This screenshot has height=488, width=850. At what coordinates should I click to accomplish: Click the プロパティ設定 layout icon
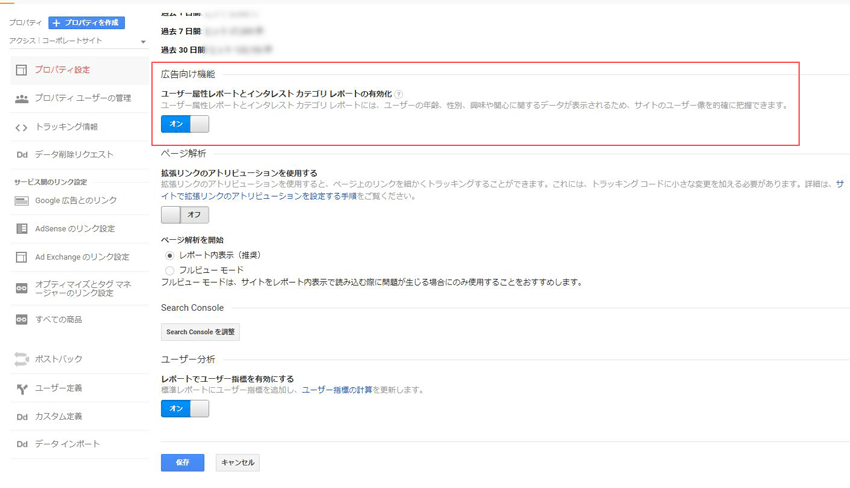point(21,70)
